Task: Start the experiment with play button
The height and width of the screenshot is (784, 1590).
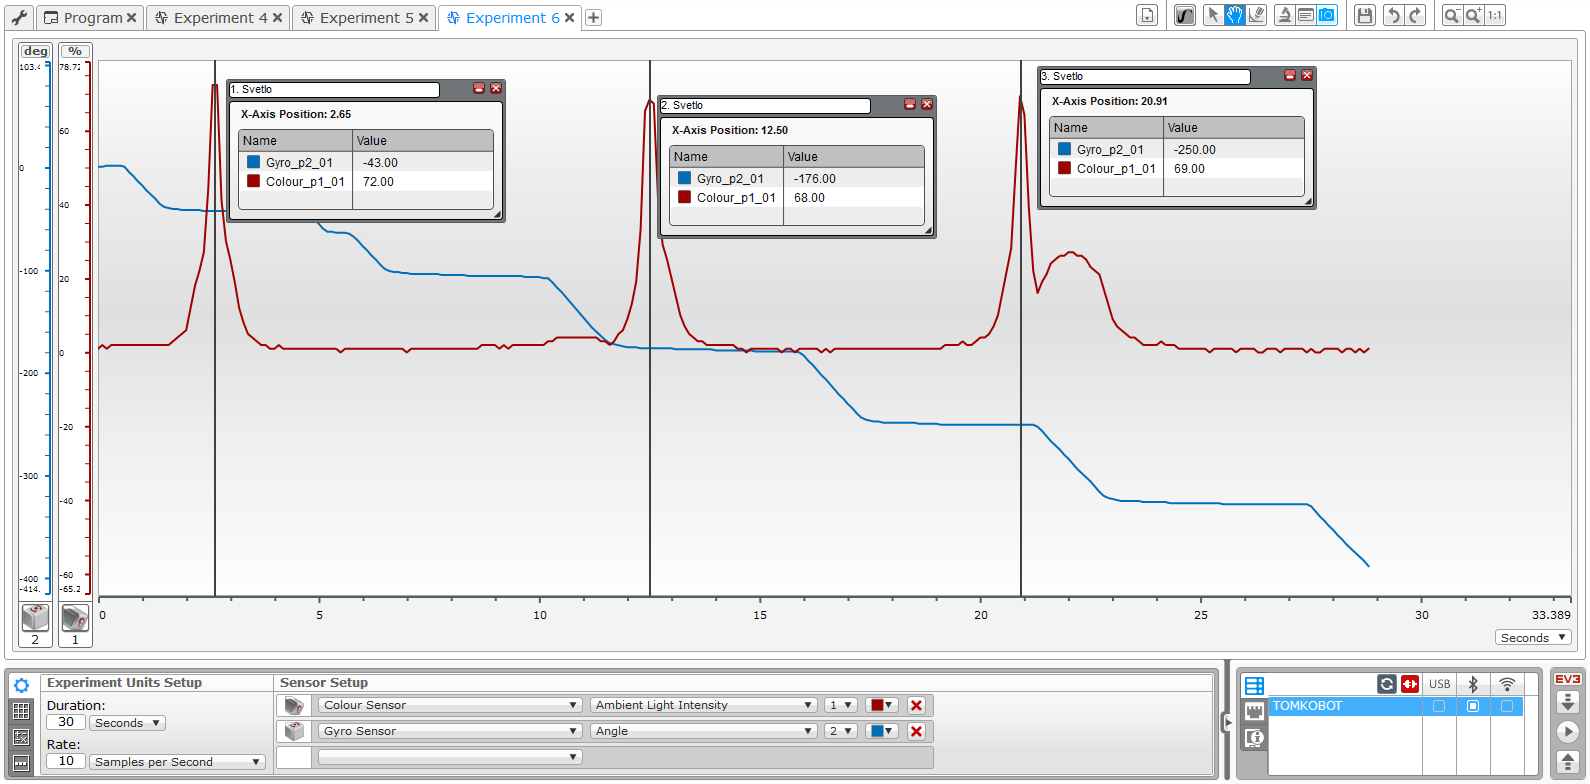Action: 1567,732
